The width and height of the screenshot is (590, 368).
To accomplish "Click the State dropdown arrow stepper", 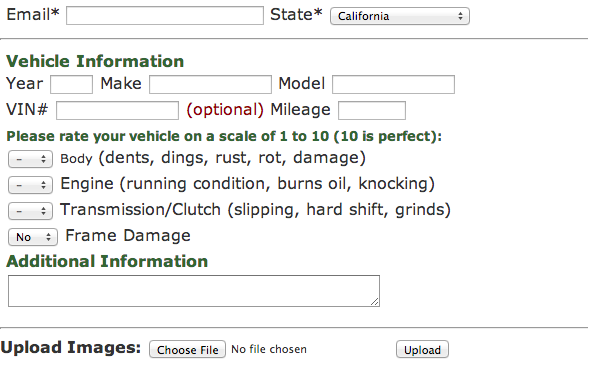I will click(x=460, y=16).
